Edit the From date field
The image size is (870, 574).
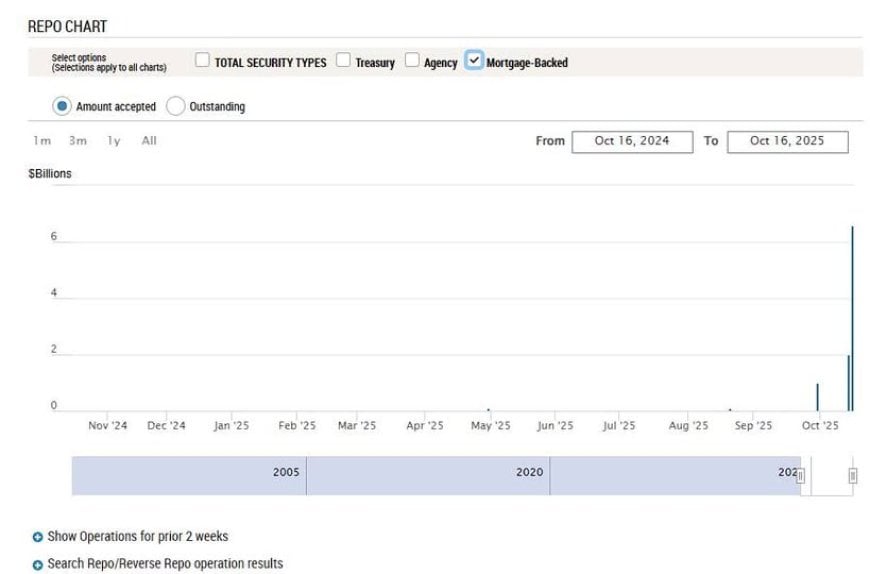pyautogui.click(x=633, y=141)
